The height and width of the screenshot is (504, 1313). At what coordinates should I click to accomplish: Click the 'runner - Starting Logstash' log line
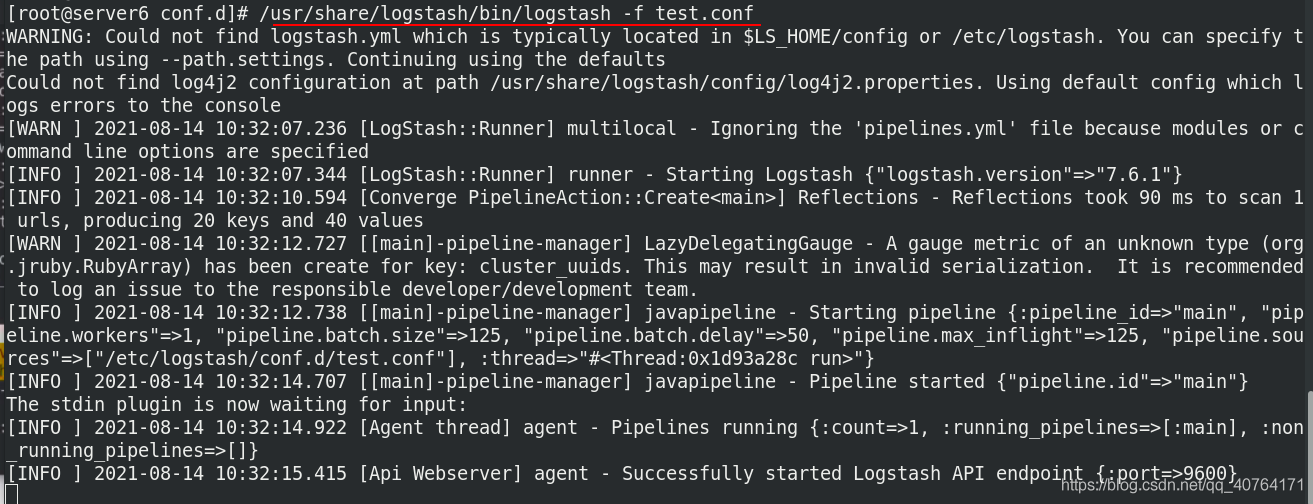pyautogui.click(x=595, y=174)
